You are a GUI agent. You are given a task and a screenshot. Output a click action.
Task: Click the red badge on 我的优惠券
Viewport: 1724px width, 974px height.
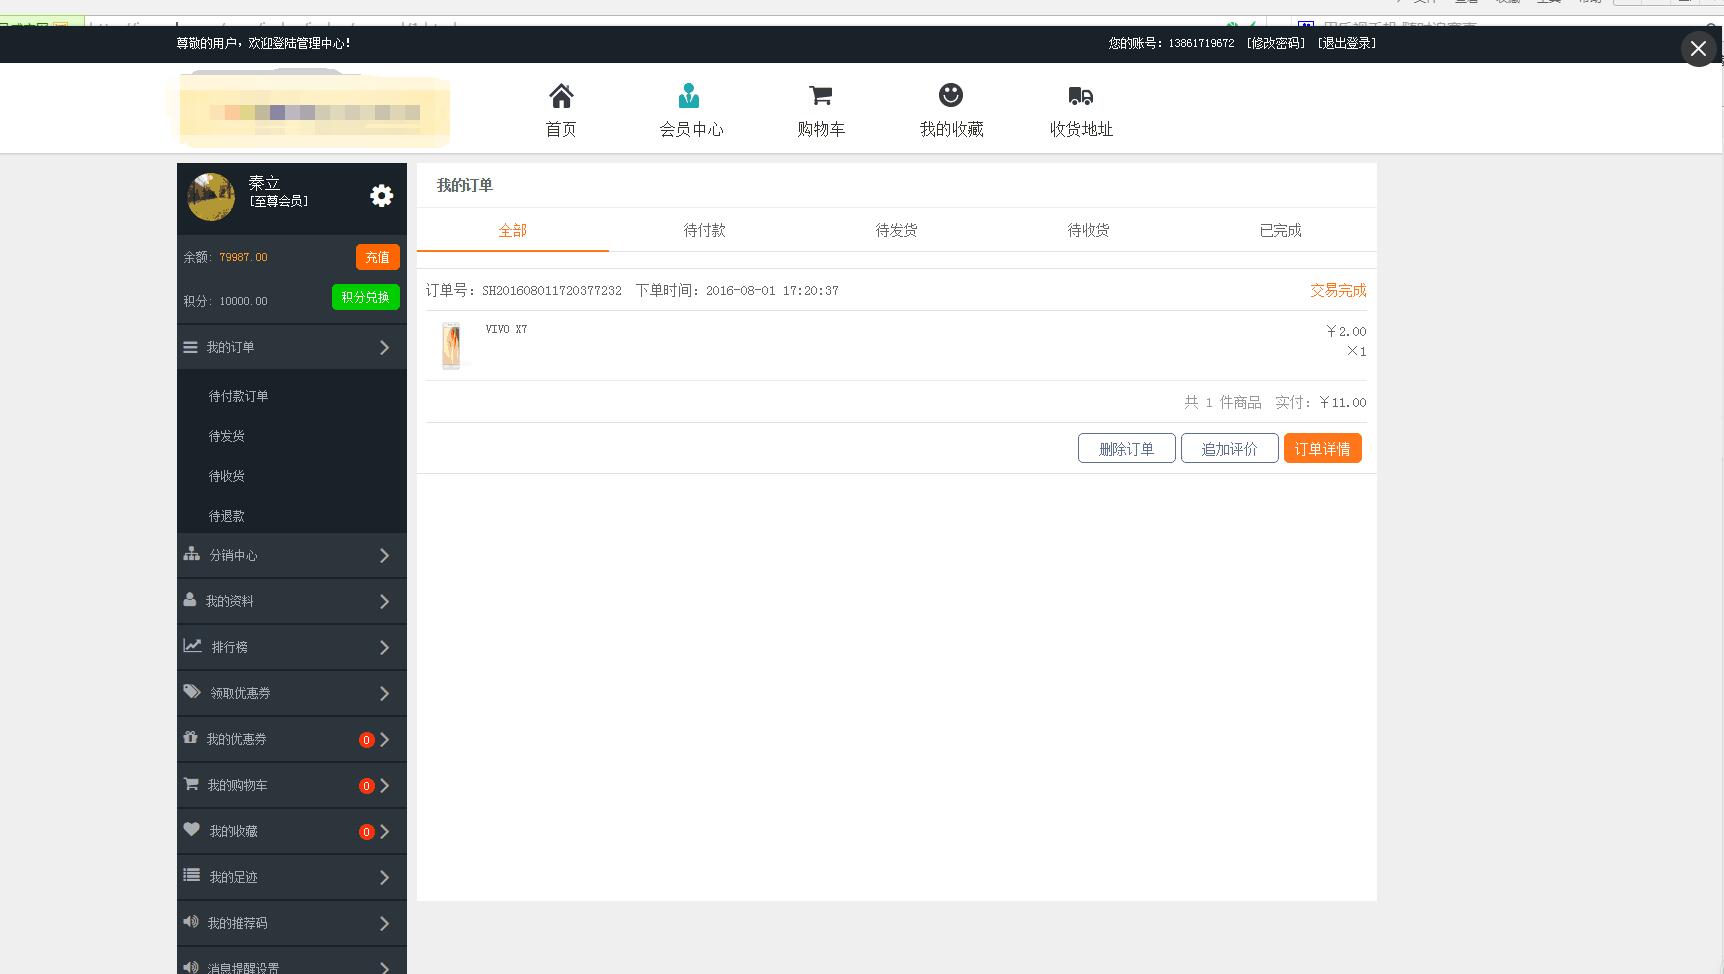coord(366,740)
